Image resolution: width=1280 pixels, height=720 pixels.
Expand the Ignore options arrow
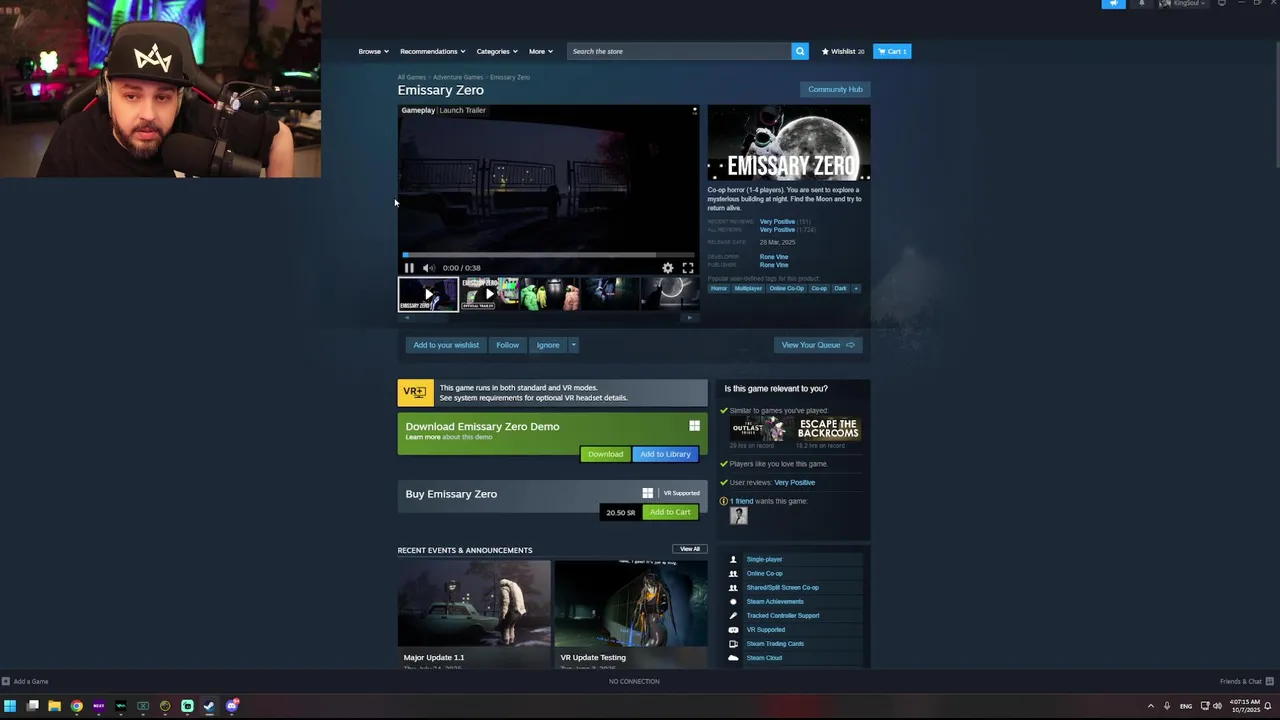click(573, 345)
